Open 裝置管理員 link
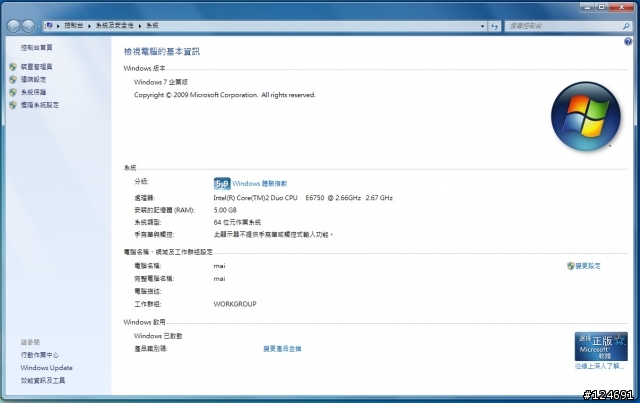640x403 pixels. [36, 67]
